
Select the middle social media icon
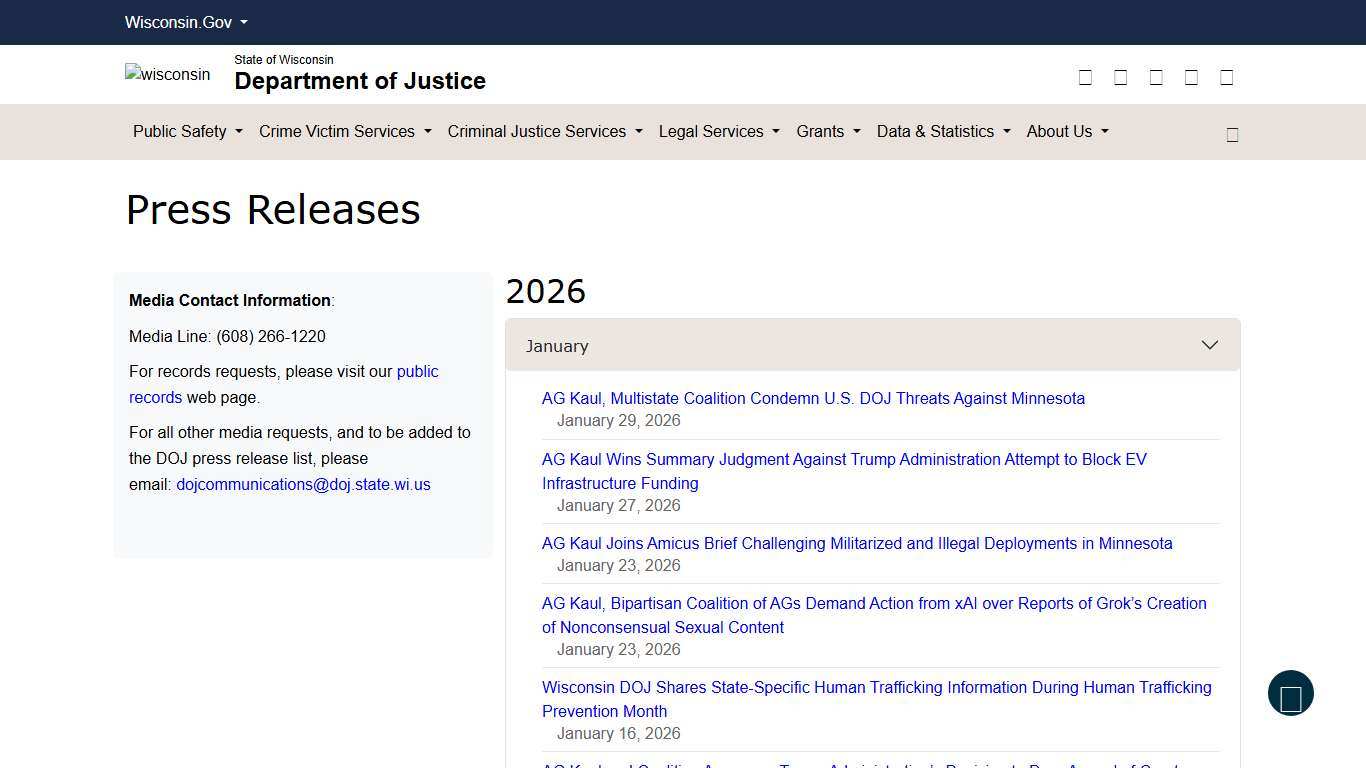[1156, 77]
